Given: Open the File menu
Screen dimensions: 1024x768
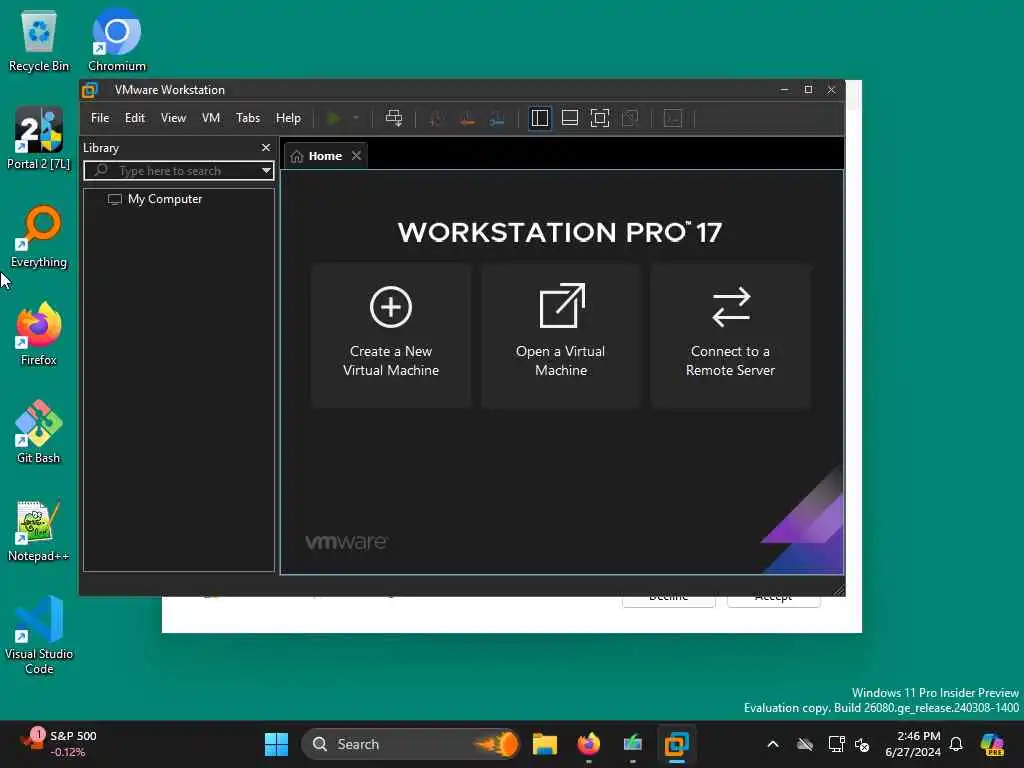Looking at the screenshot, I should pos(100,118).
